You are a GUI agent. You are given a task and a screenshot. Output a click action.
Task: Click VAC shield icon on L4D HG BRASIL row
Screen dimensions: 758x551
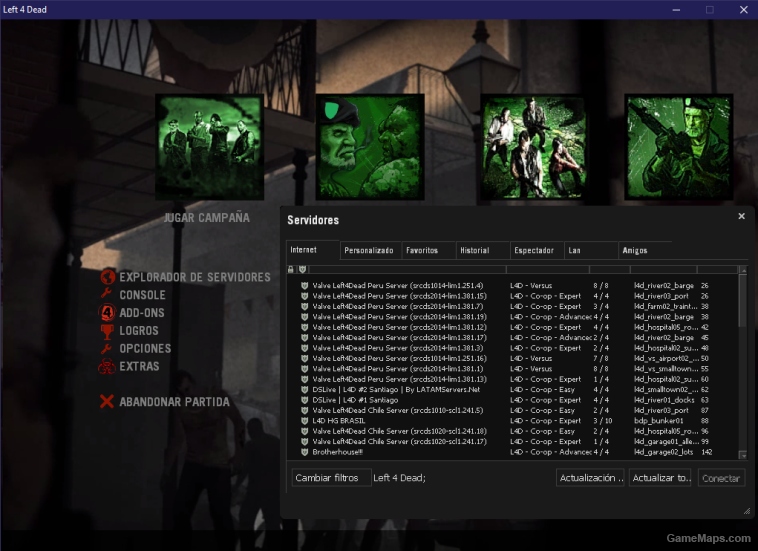tap(305, 420)
